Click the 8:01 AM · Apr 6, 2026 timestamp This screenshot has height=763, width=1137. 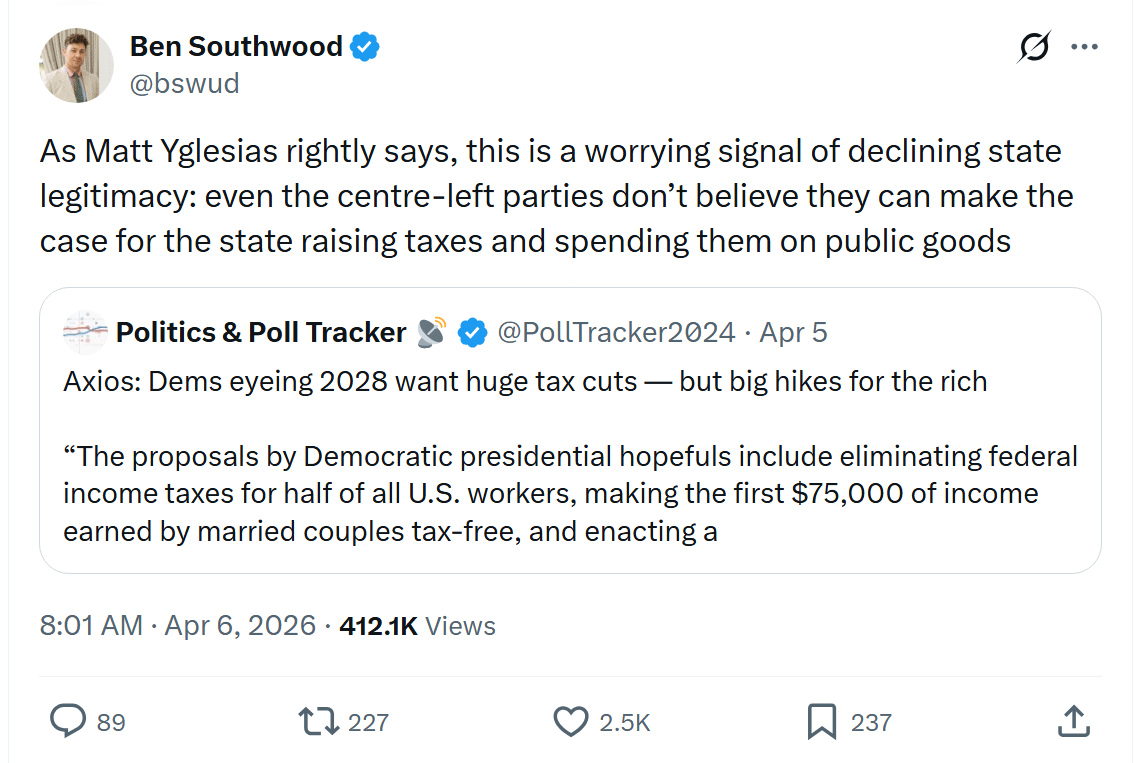[x=177, y=626]
